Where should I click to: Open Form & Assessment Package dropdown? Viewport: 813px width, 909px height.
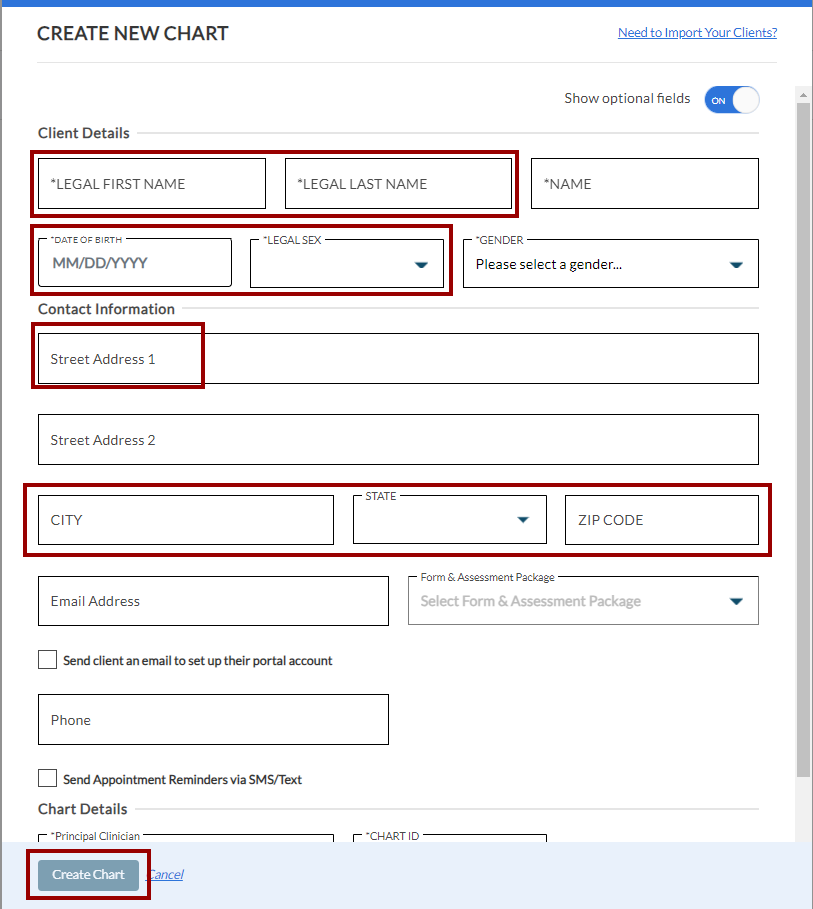(582, 601)
